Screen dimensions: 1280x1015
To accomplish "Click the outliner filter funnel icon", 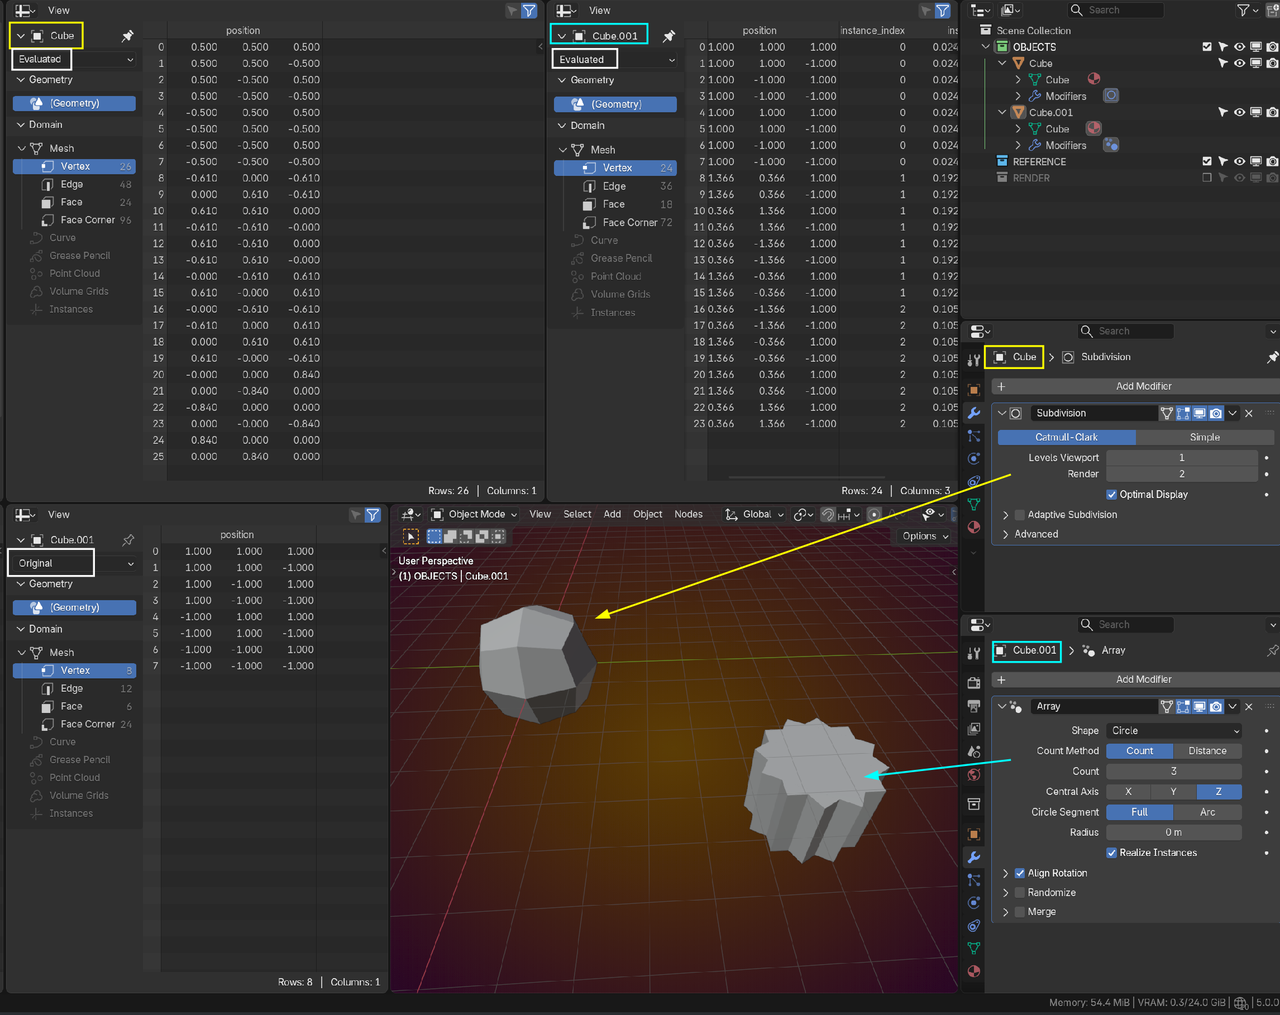I will [1244, 10].
